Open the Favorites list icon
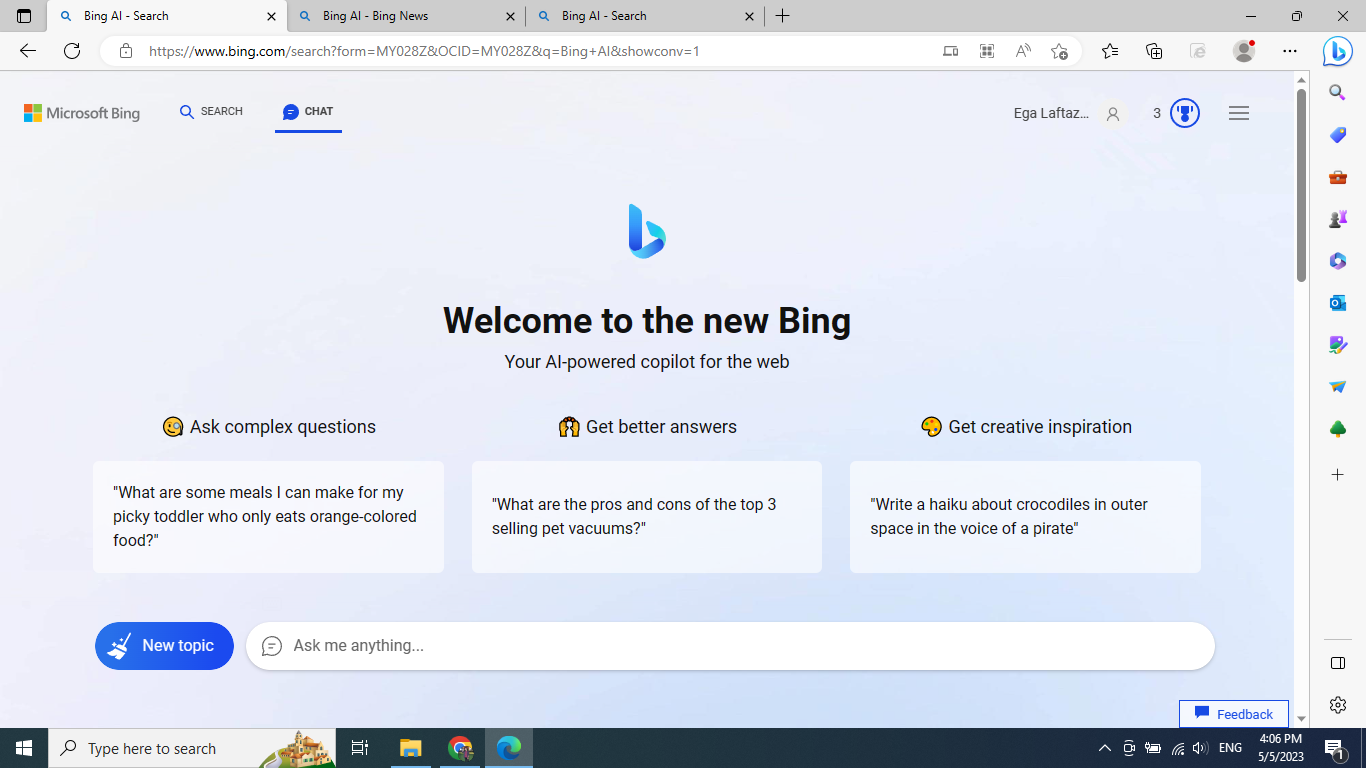The image size is (1366, 768). [1110, 51]
